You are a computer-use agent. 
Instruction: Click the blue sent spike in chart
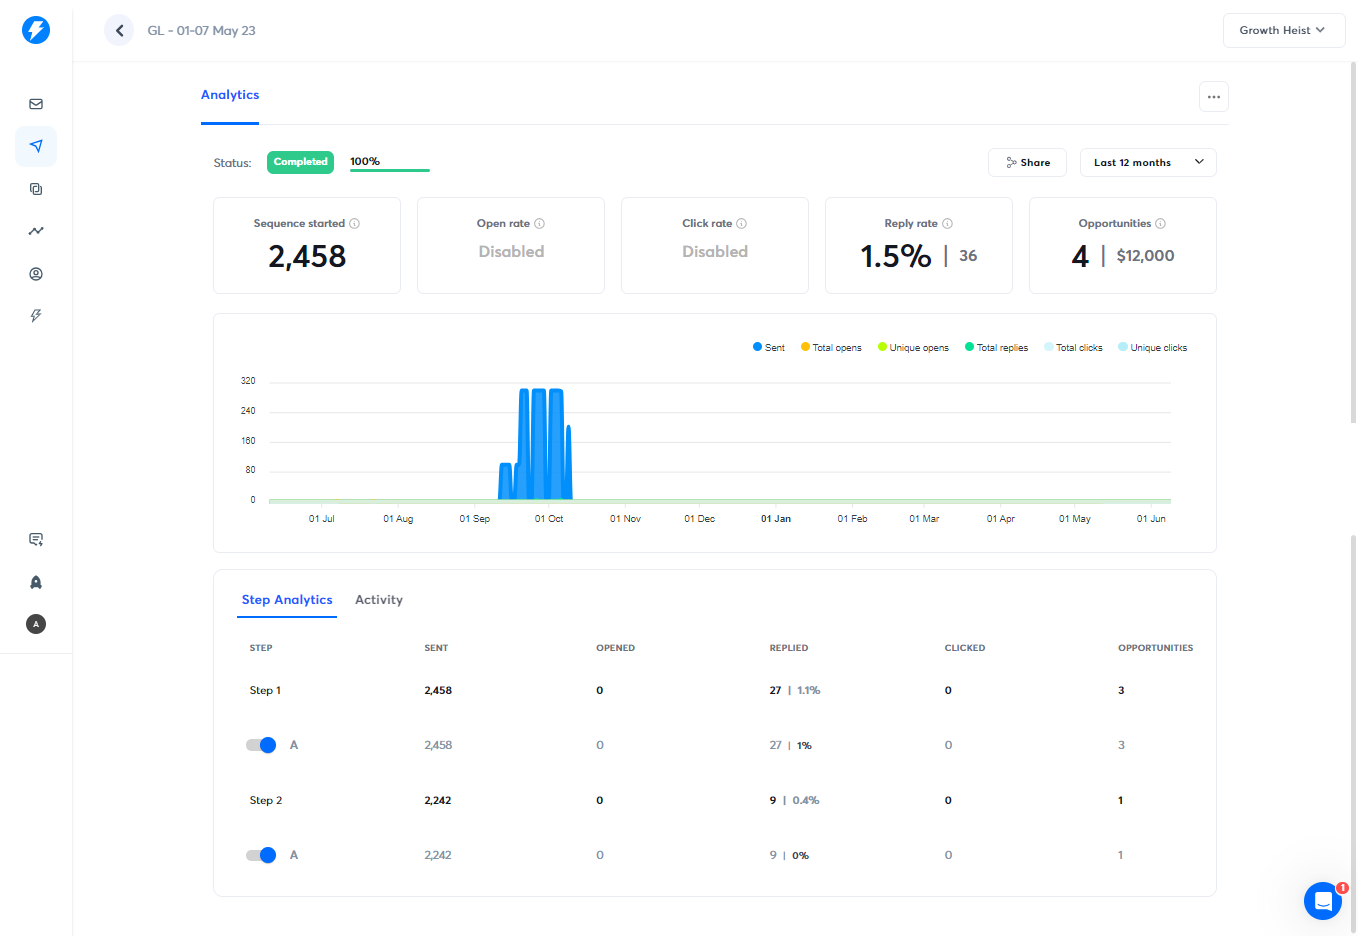pos(539,445)
